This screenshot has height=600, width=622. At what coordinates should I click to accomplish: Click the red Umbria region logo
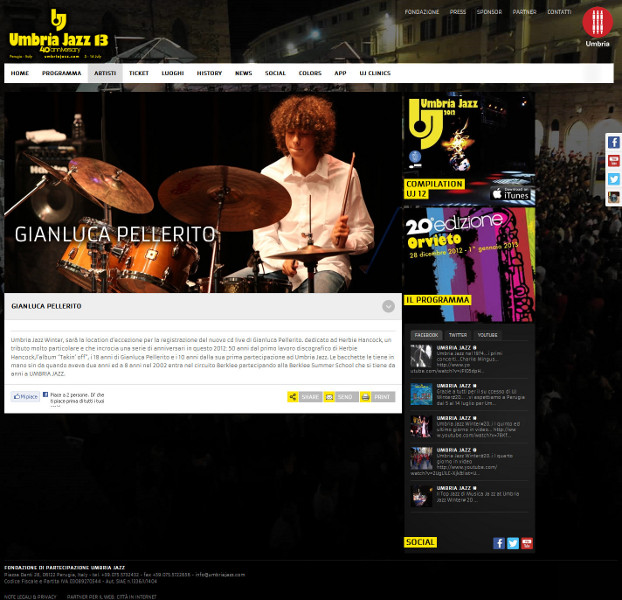[597, 27]
